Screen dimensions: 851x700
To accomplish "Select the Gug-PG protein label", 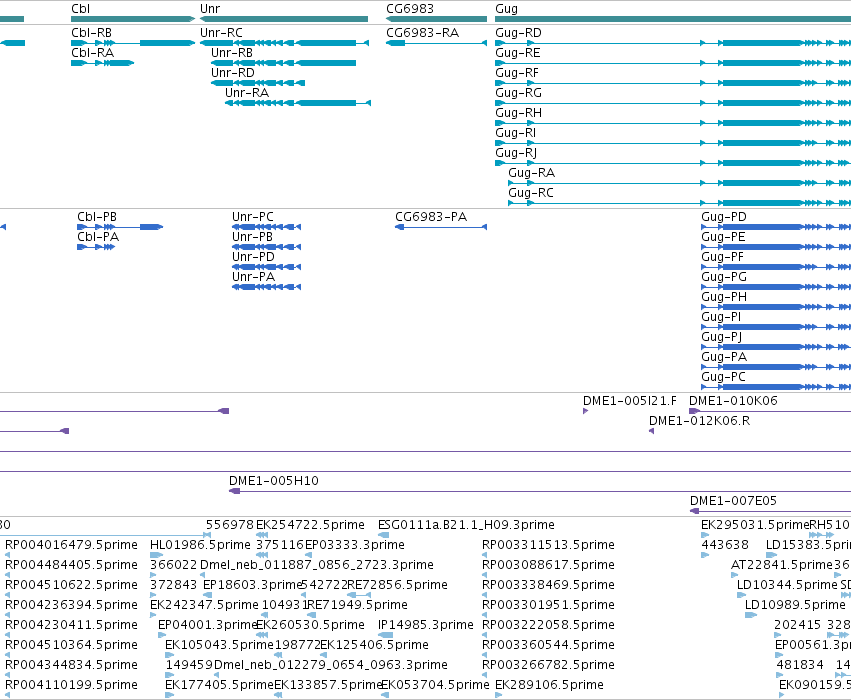I will 724,278.
